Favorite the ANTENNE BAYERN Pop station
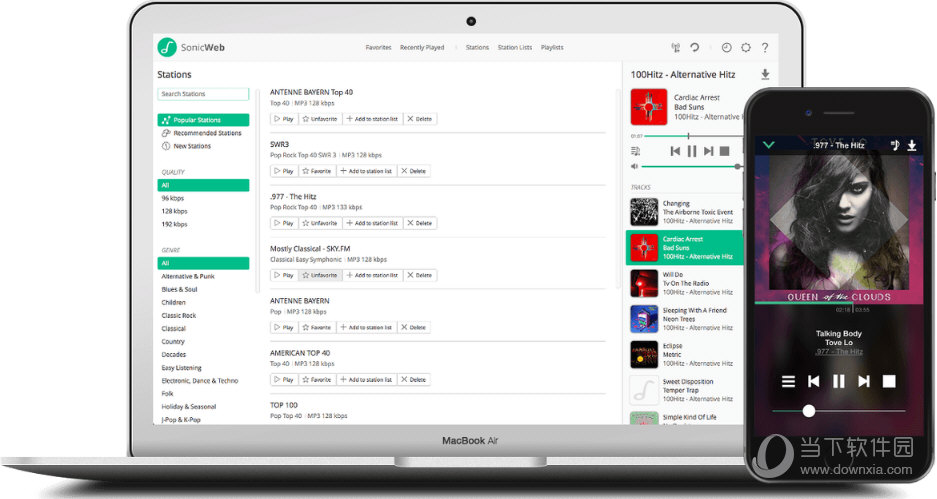This screenshot has height=499, width=937. tap(317, 327)
